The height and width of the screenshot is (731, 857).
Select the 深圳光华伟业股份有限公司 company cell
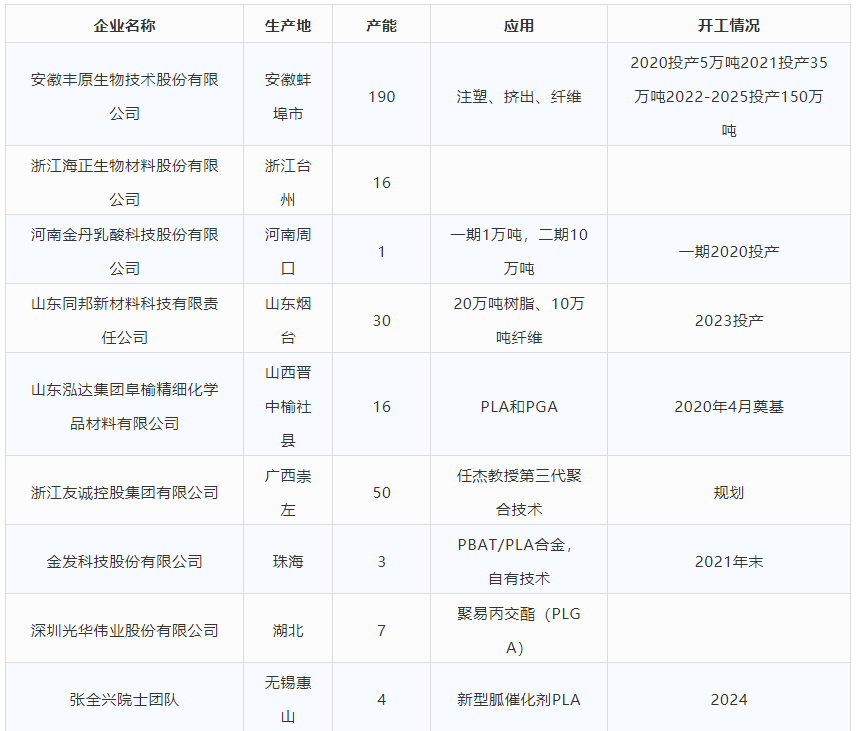125,630
